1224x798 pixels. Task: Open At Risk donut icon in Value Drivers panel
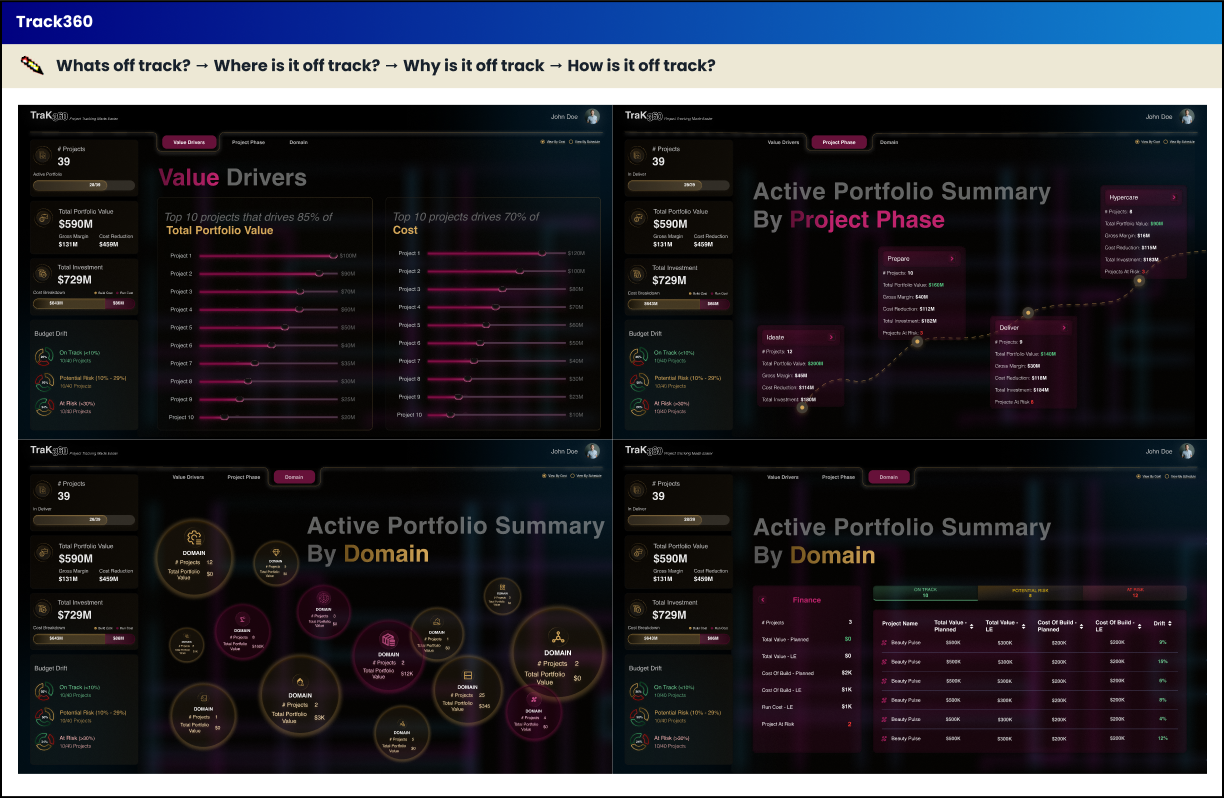pyautogui.click(x=43, y=406)
